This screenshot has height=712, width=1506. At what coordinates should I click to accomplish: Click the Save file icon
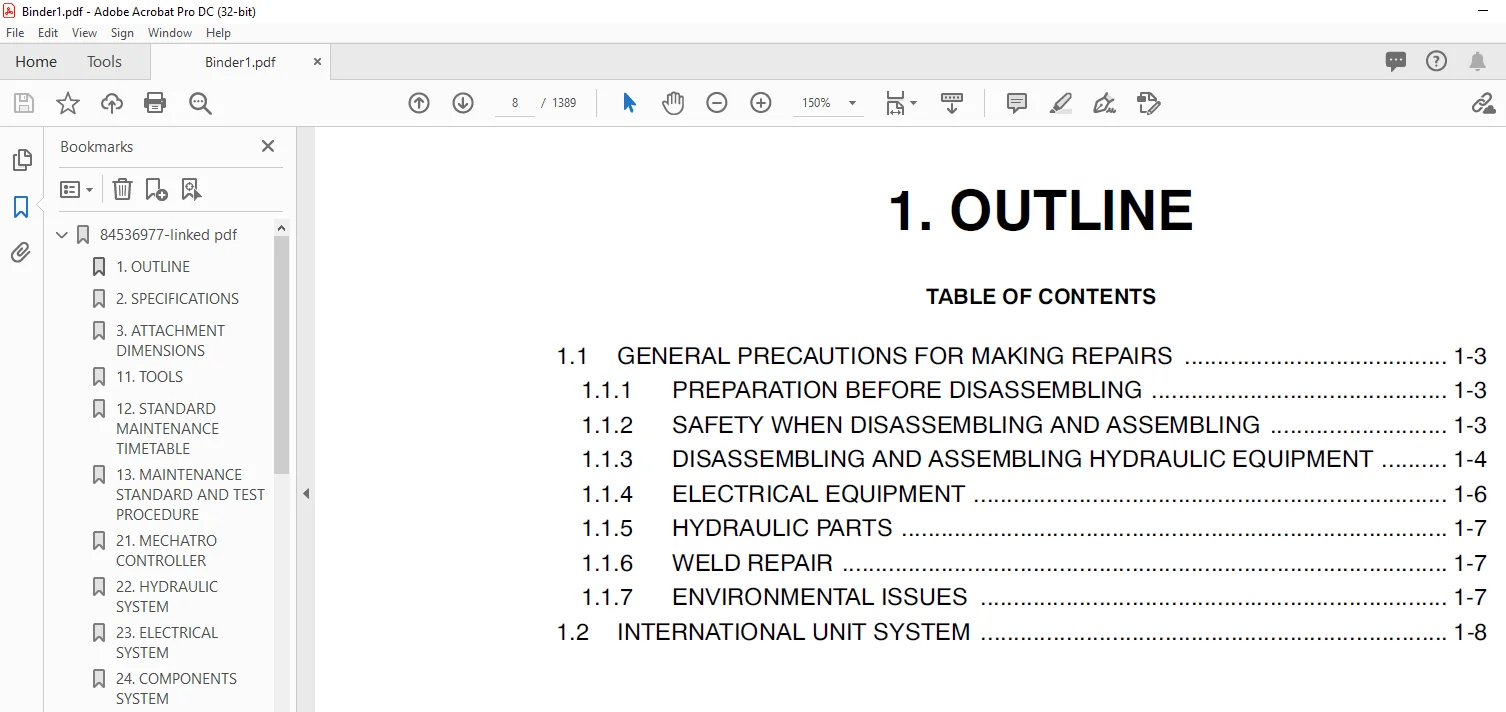[23, 103]
